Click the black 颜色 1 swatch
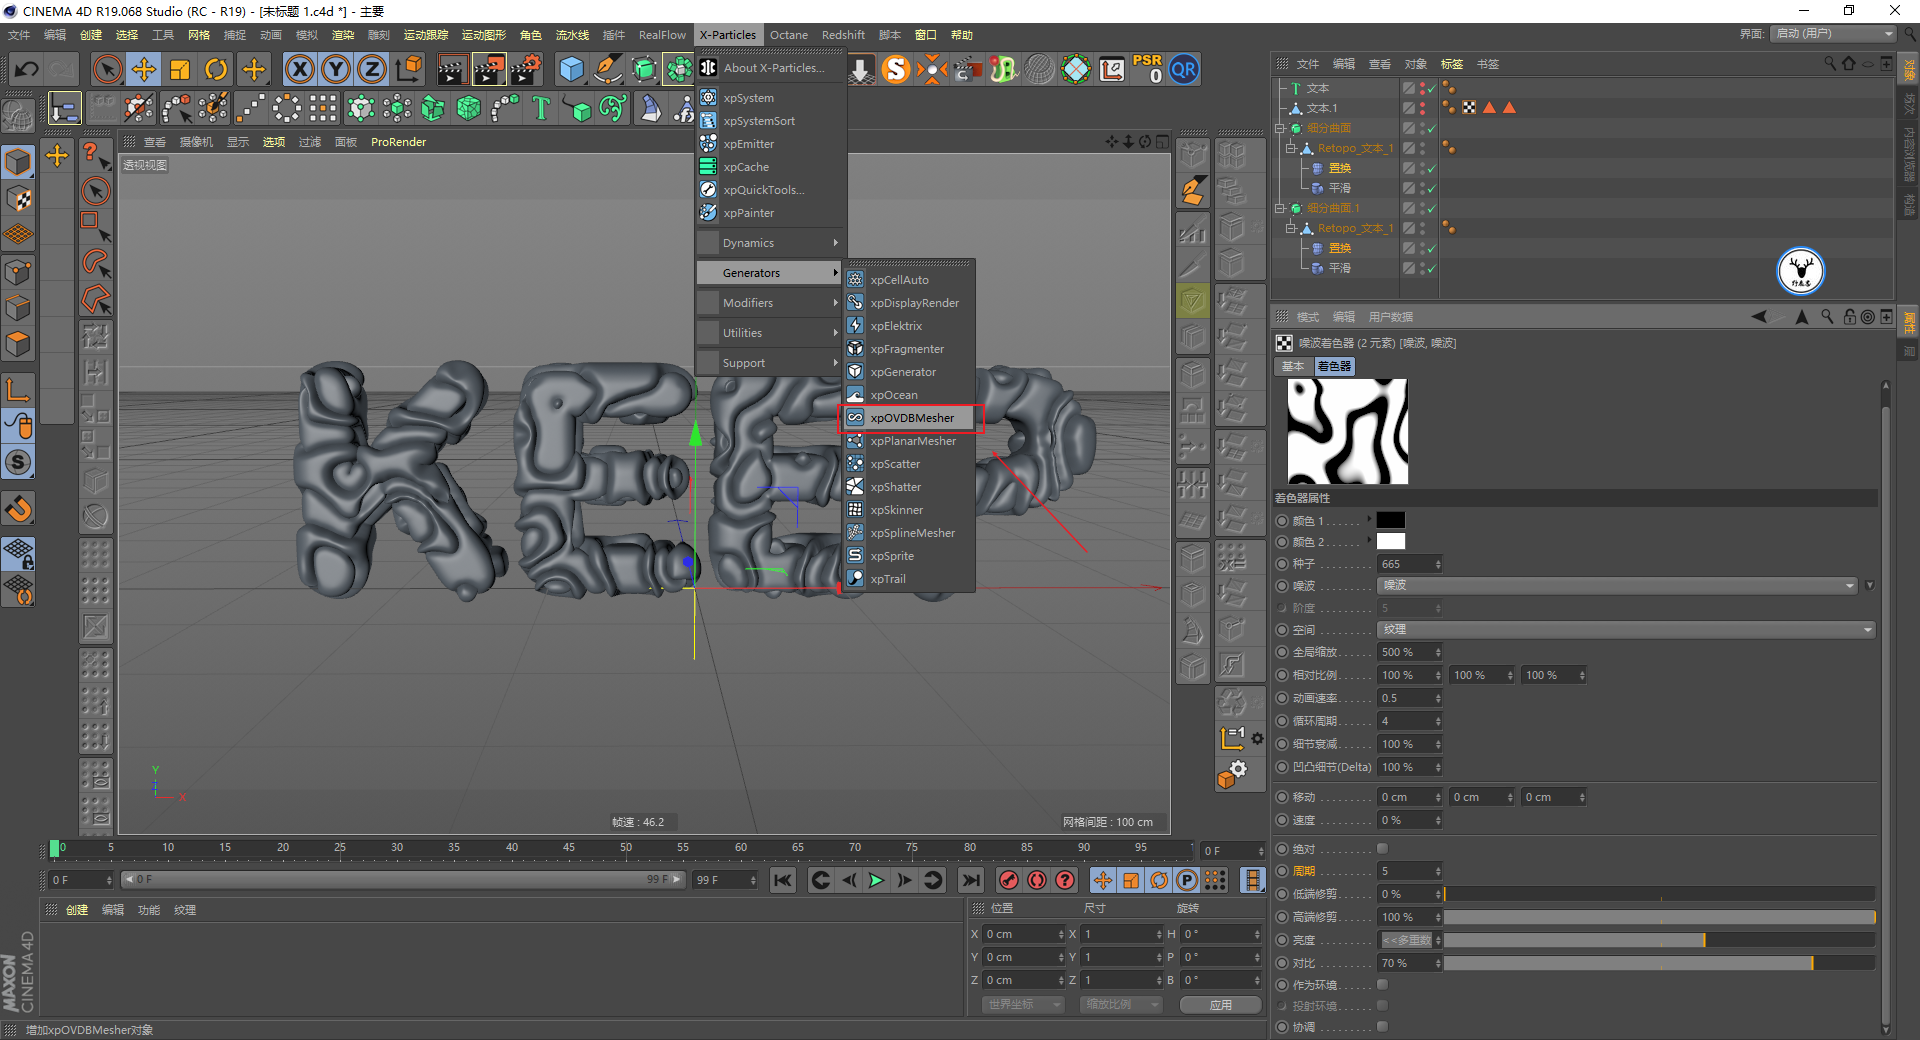Image resolution: width=1920 pixels, height=1040 pixels. 1390,520
